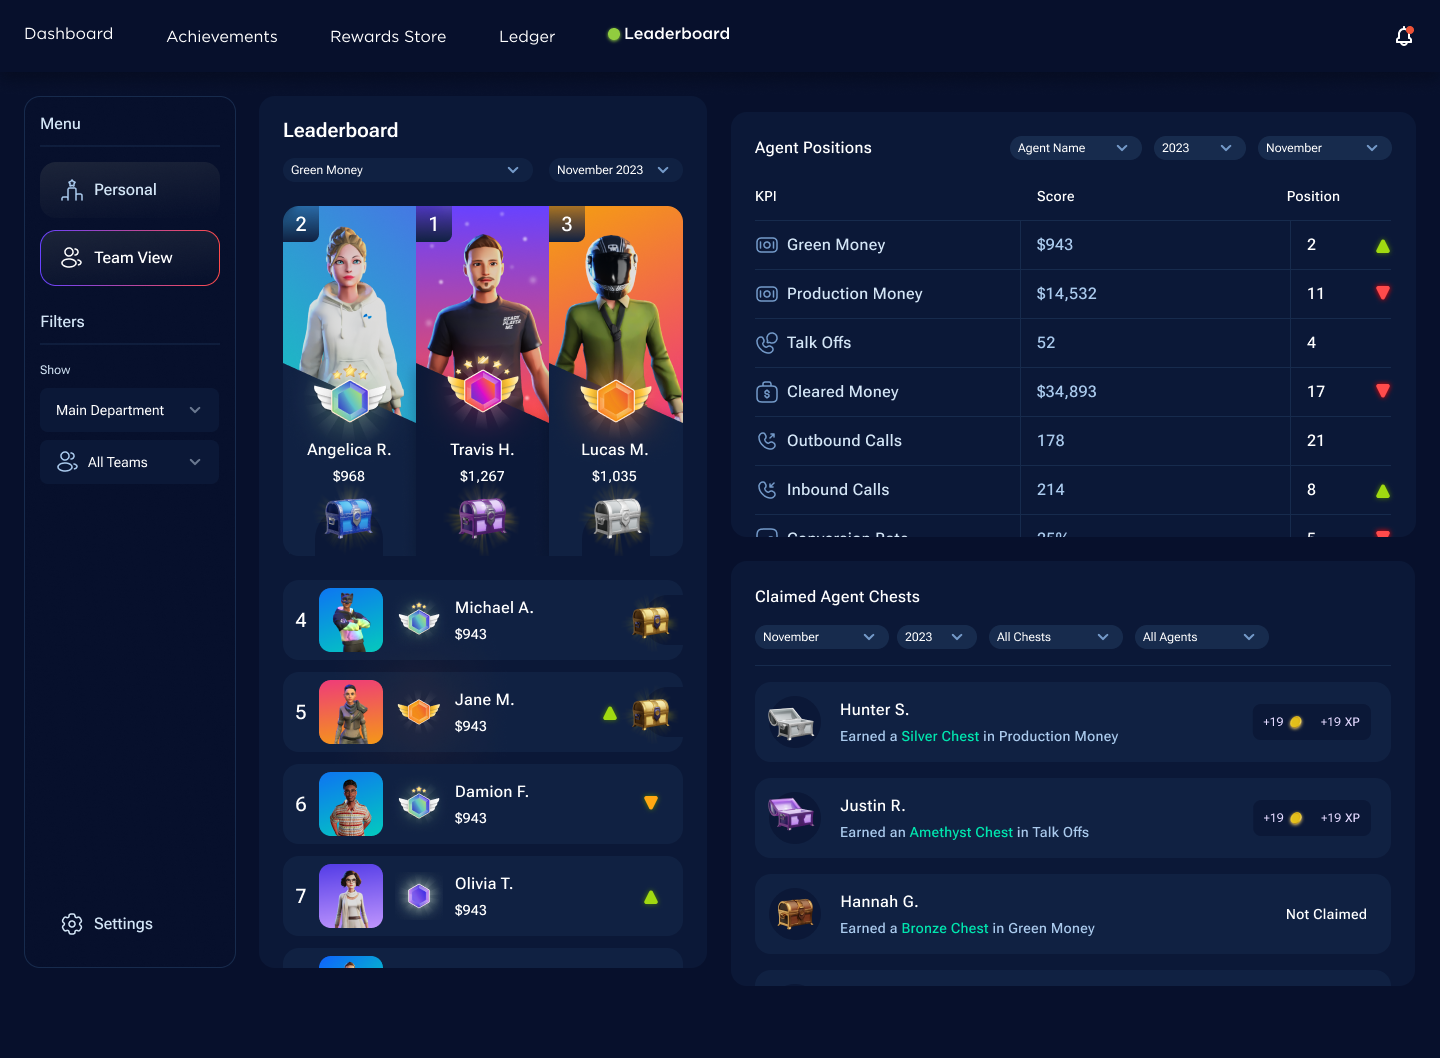Open the November 2023 period dropdown
The width and height of the screenshot is (1440, 1058).
616,170
